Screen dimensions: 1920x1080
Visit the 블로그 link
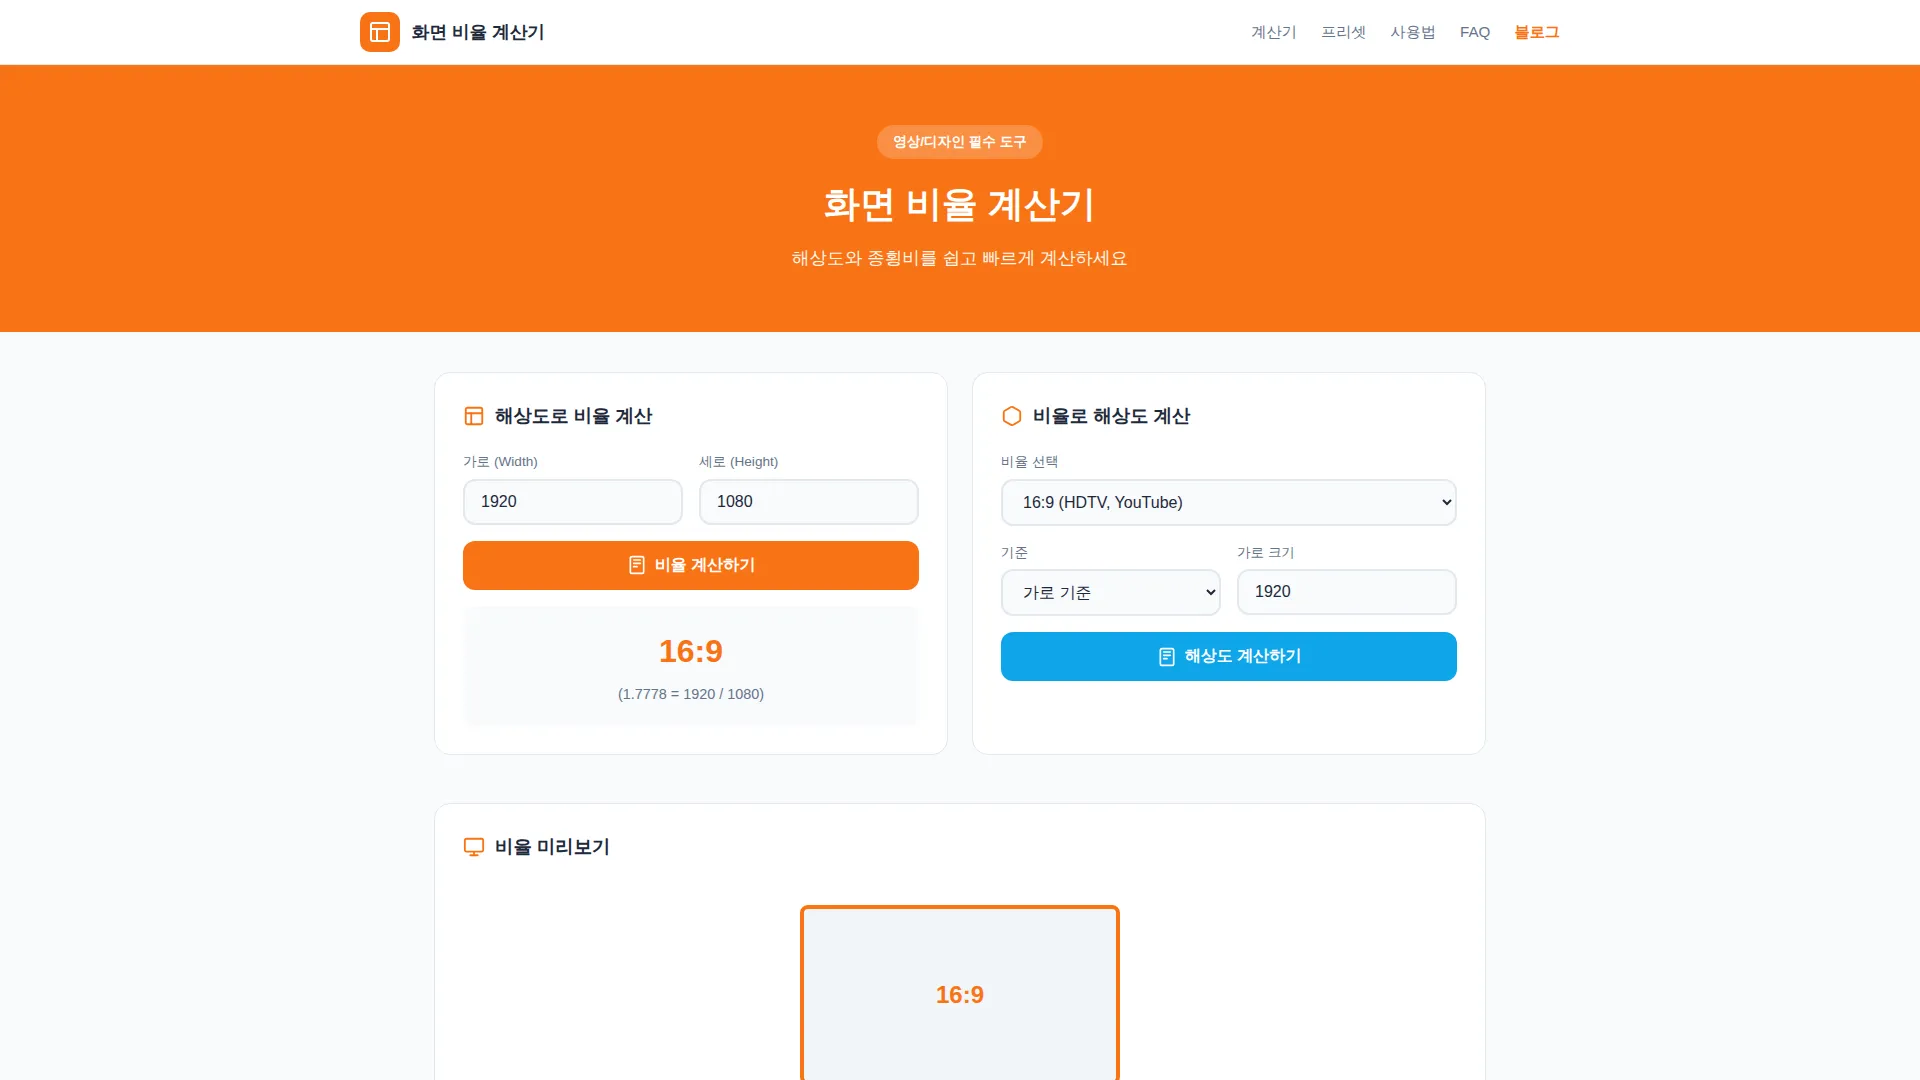pos(1536,32)
